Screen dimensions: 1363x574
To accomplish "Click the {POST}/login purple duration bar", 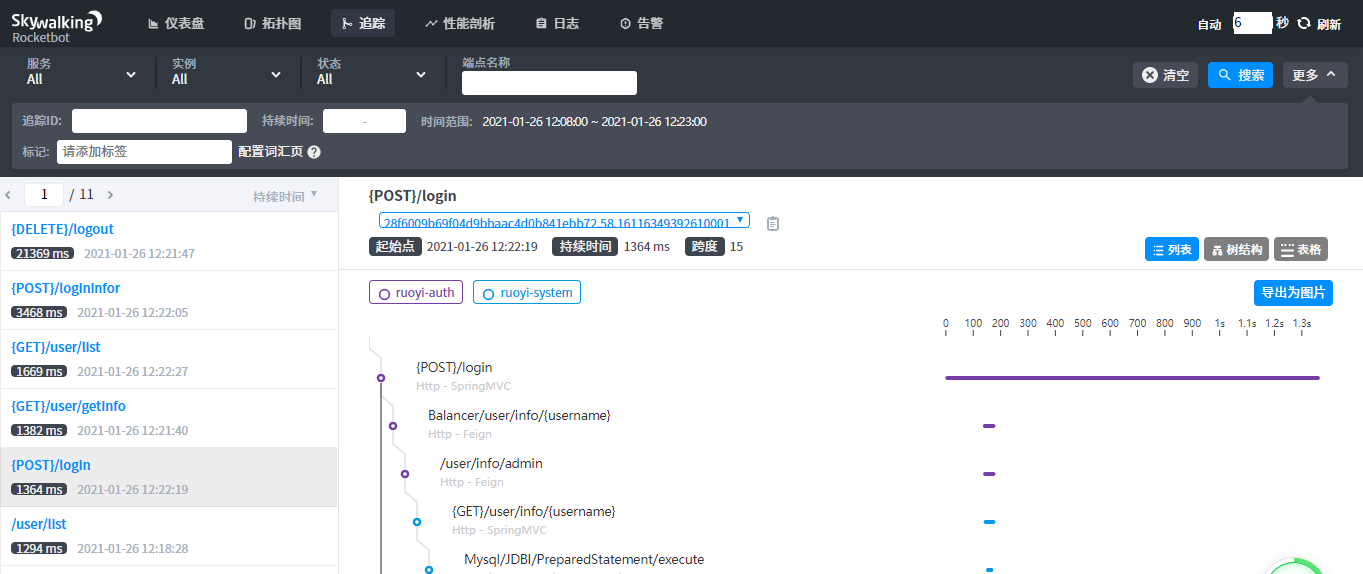I will [1131, 378].
